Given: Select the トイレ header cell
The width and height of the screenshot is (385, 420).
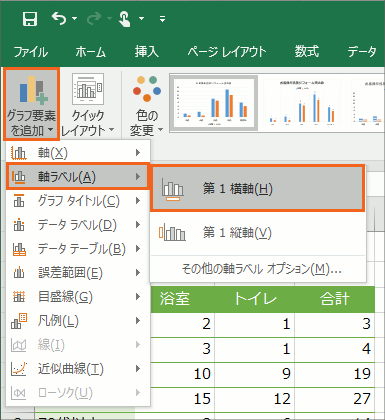Looking at the screenshot, I should (x=255, y=299).
